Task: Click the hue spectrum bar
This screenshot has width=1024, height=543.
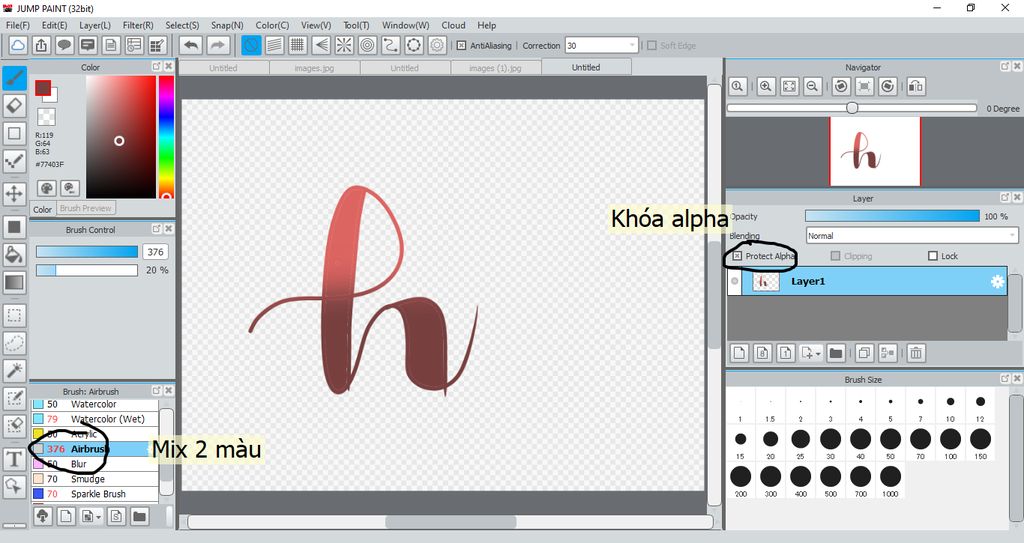Action: [167, 137]
